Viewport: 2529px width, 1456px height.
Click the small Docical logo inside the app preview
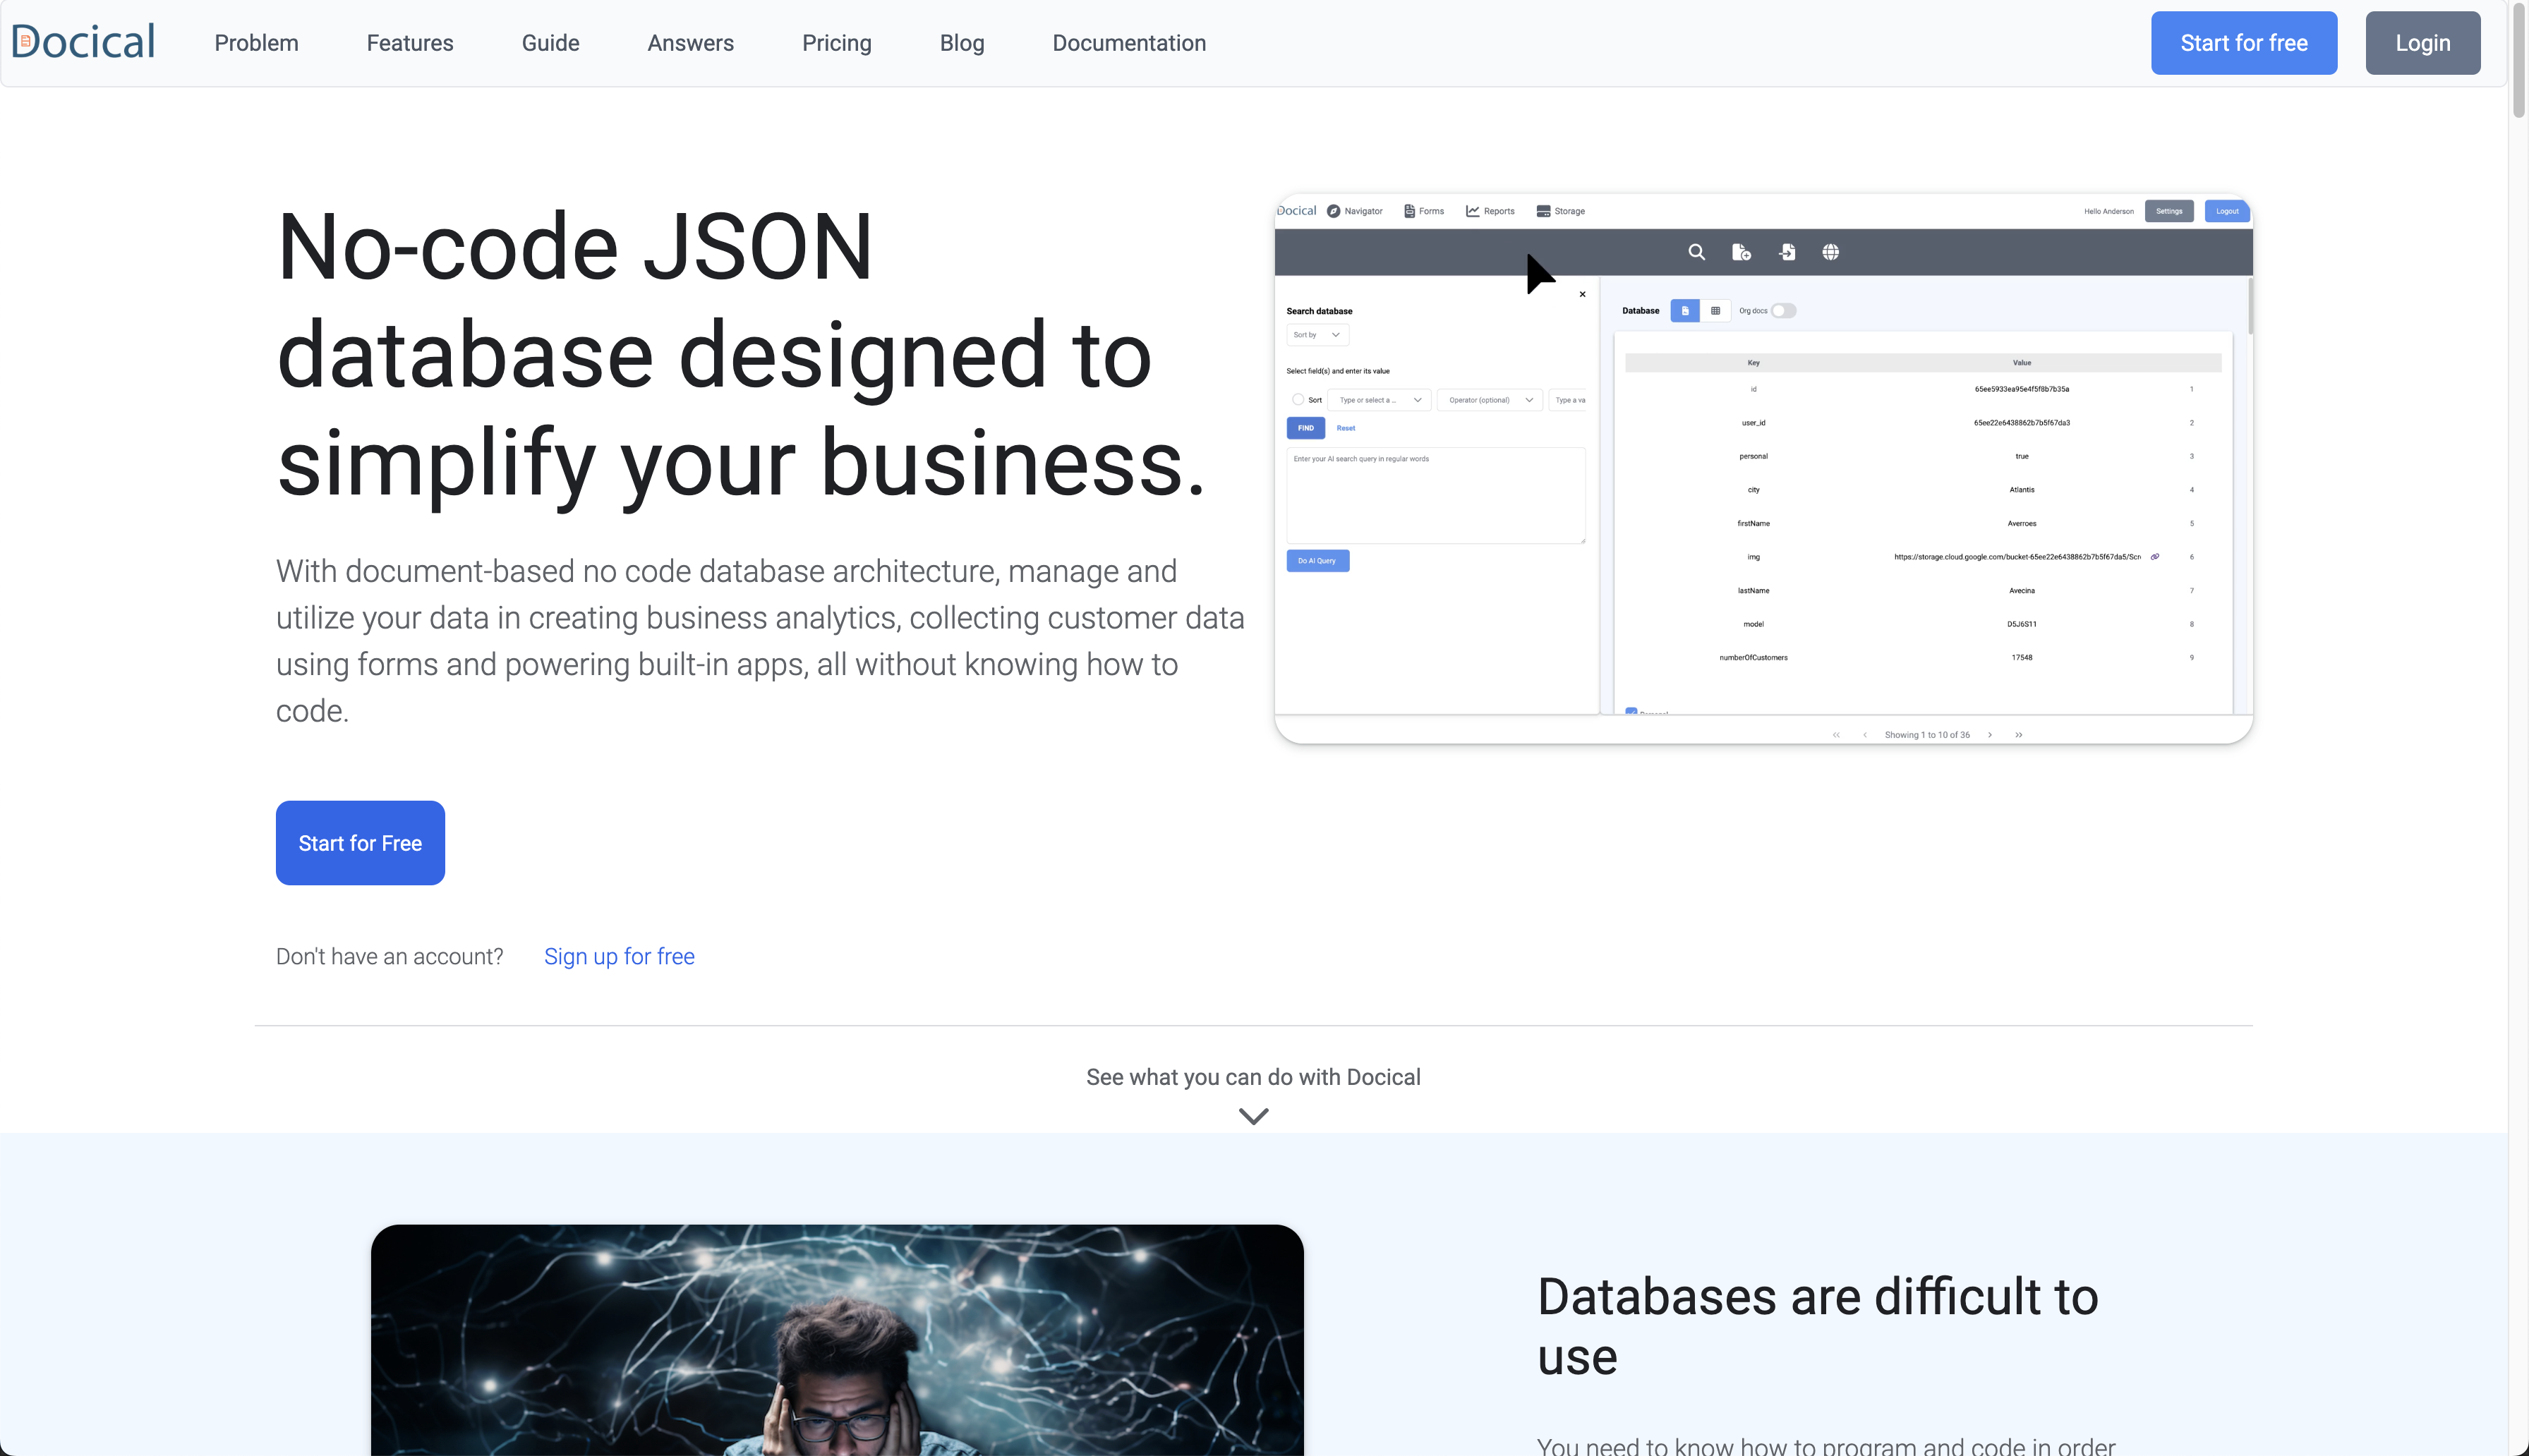pos(1296,211)
